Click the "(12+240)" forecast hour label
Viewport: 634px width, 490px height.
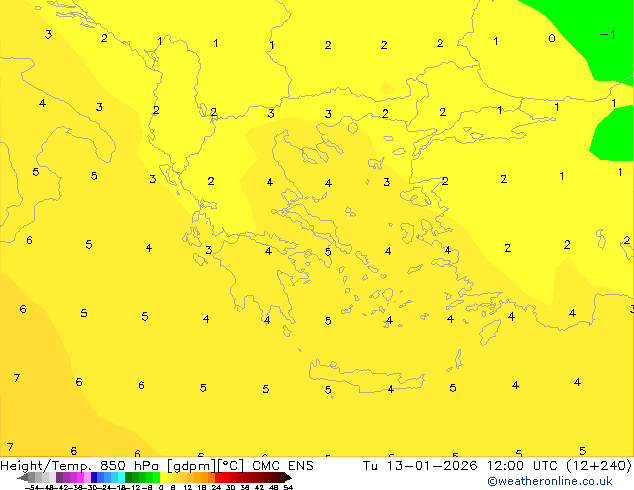594,465
